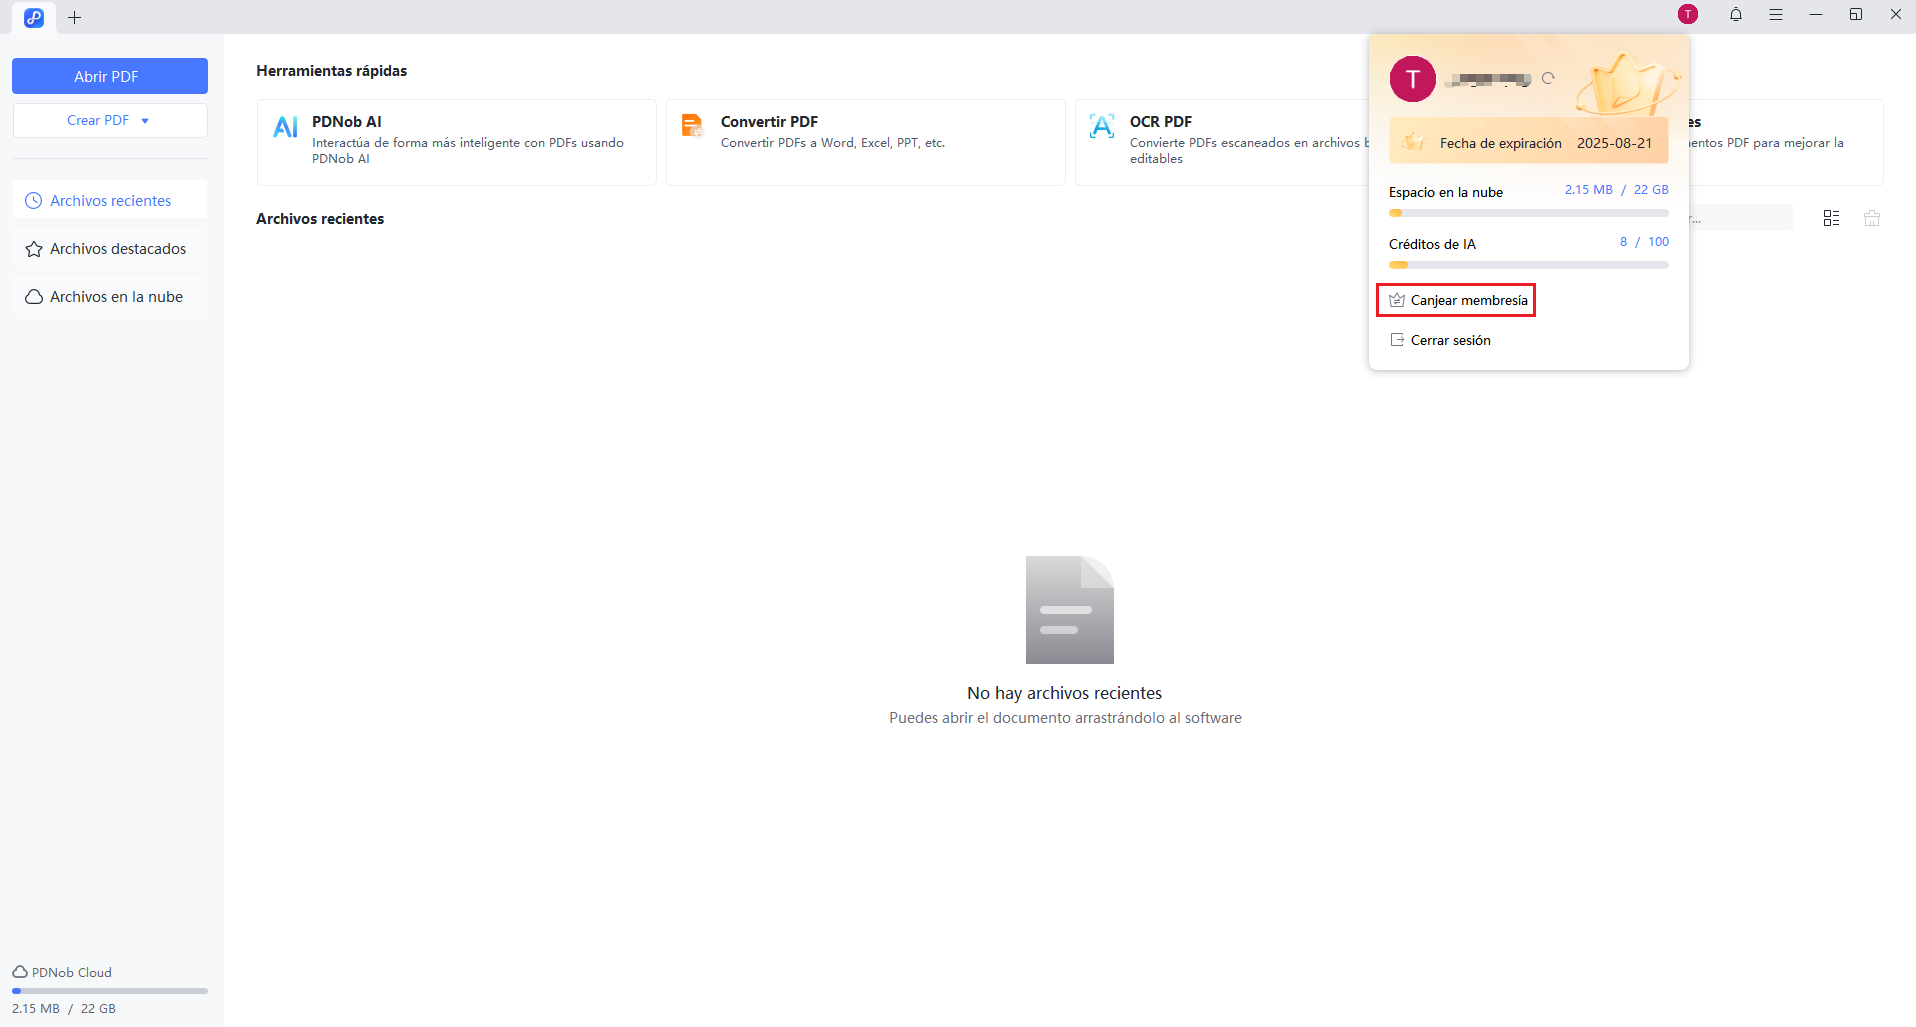Click the star icon of Archivos destacados

coord(34,249)
